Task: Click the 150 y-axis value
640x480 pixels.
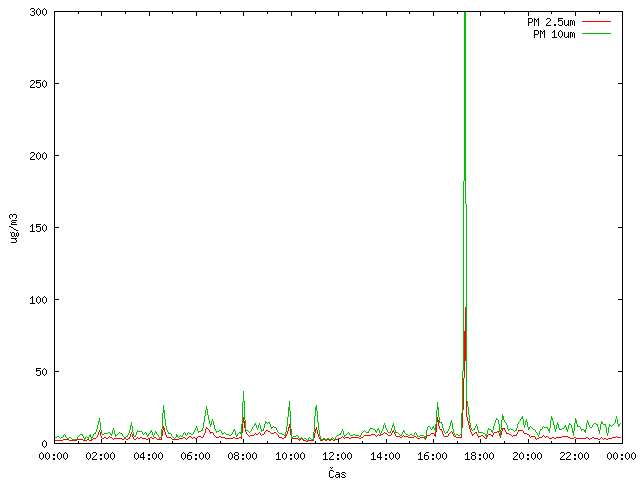Action: pos(38,228)
